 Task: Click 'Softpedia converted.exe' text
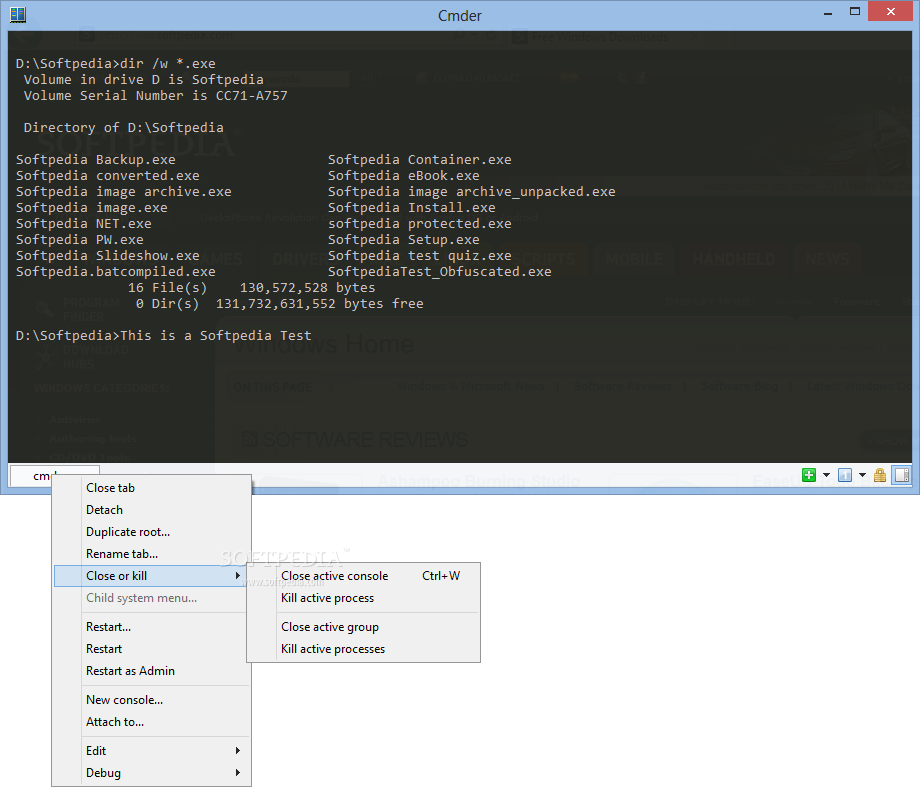pyautogui.click(x=107, y=175)
